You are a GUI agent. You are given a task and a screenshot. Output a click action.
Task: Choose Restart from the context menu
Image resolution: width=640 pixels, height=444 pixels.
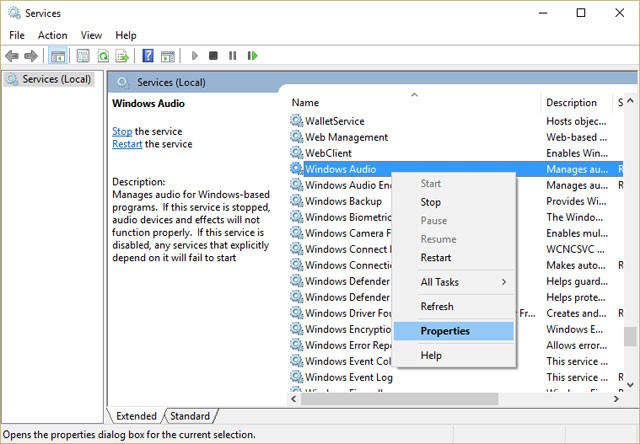(x=436, y=258)
